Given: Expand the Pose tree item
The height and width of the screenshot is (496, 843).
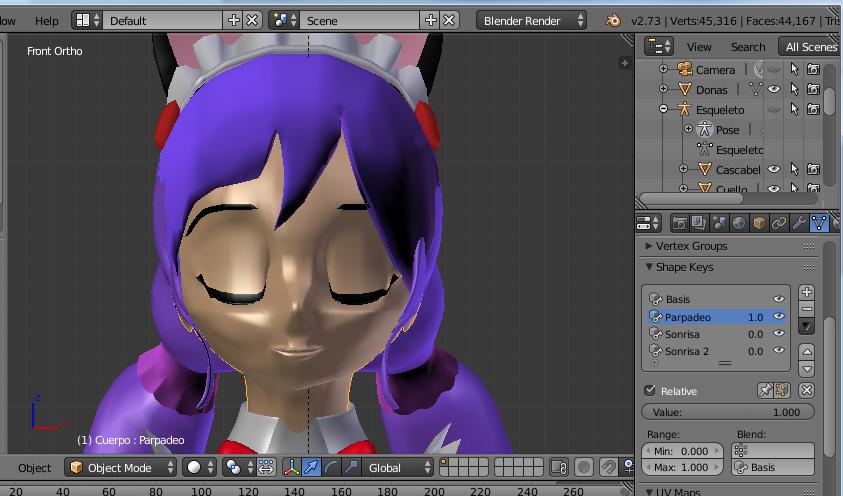Looking at the screenshot, I should tap(688, 129).
